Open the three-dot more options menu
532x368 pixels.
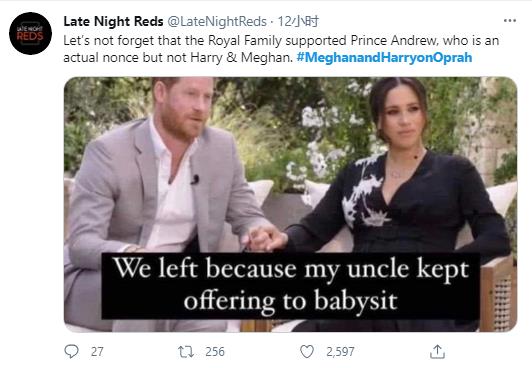point(510,21)
